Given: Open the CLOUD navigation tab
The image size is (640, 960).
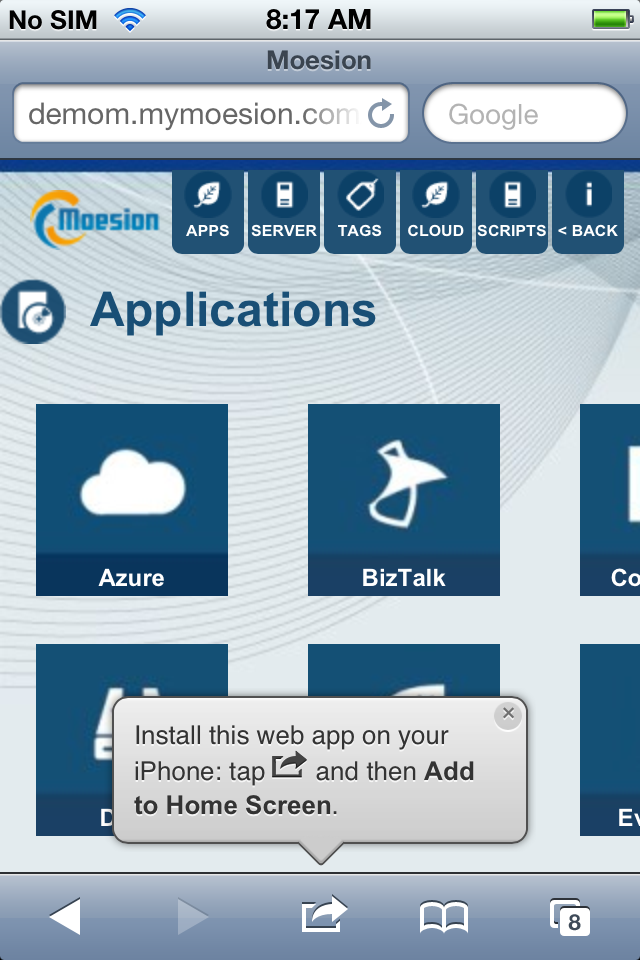Looking at the screenshot, I should point(435,212).
